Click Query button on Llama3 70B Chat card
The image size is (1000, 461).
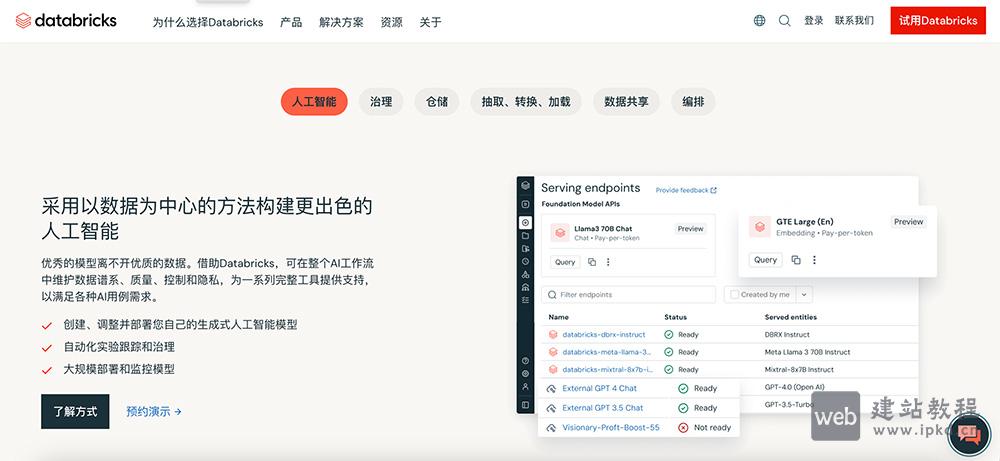pyautogui.click(x=565, y=262)
